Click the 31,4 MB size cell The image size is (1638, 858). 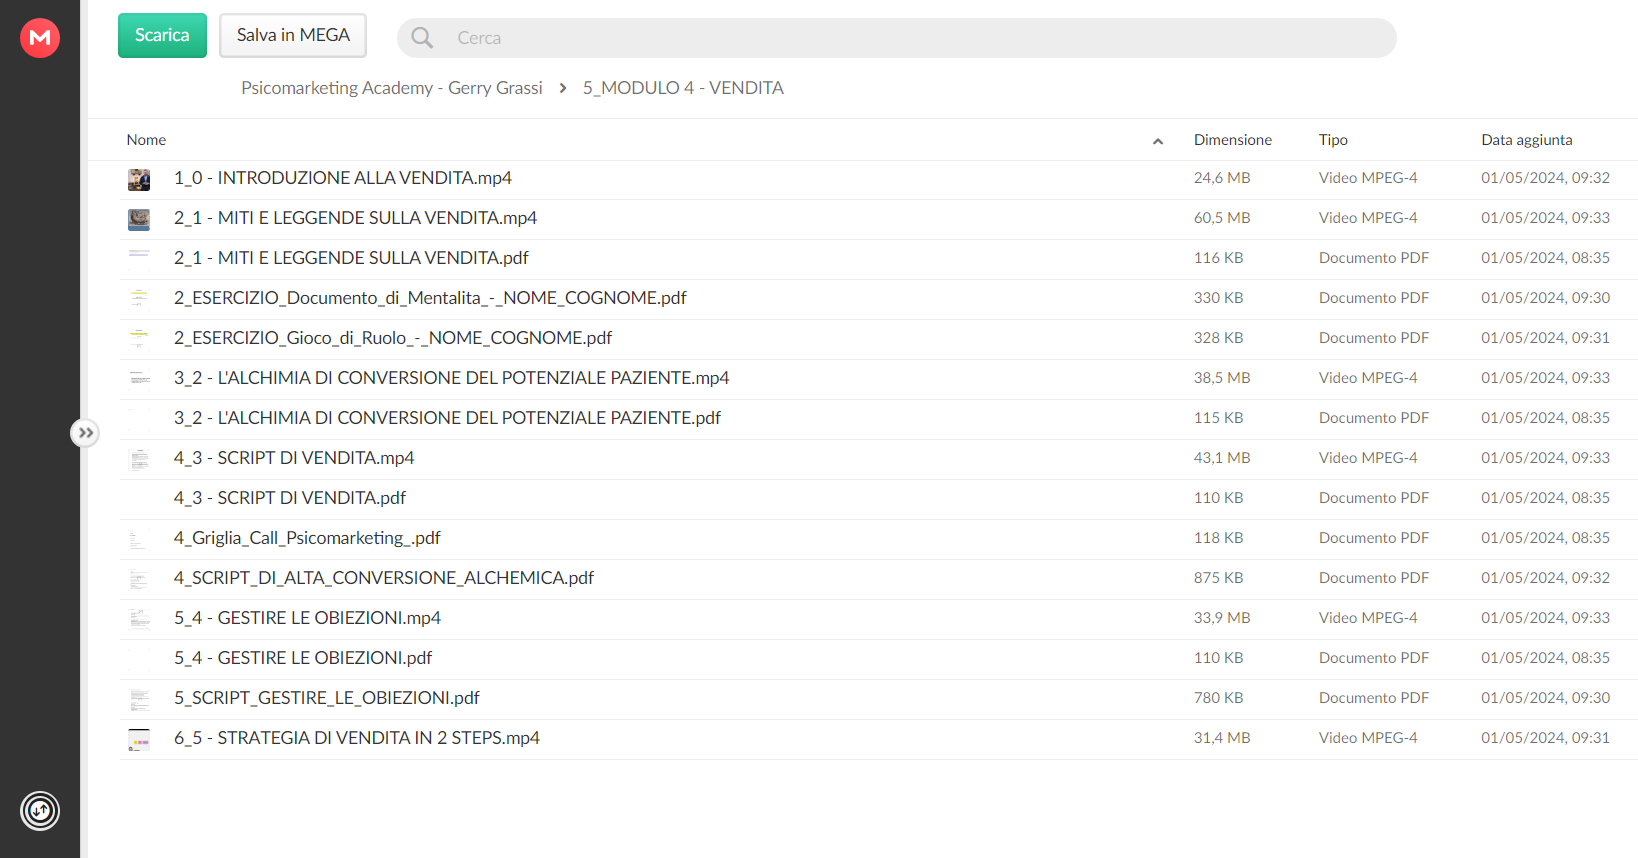coord(1222,738)
